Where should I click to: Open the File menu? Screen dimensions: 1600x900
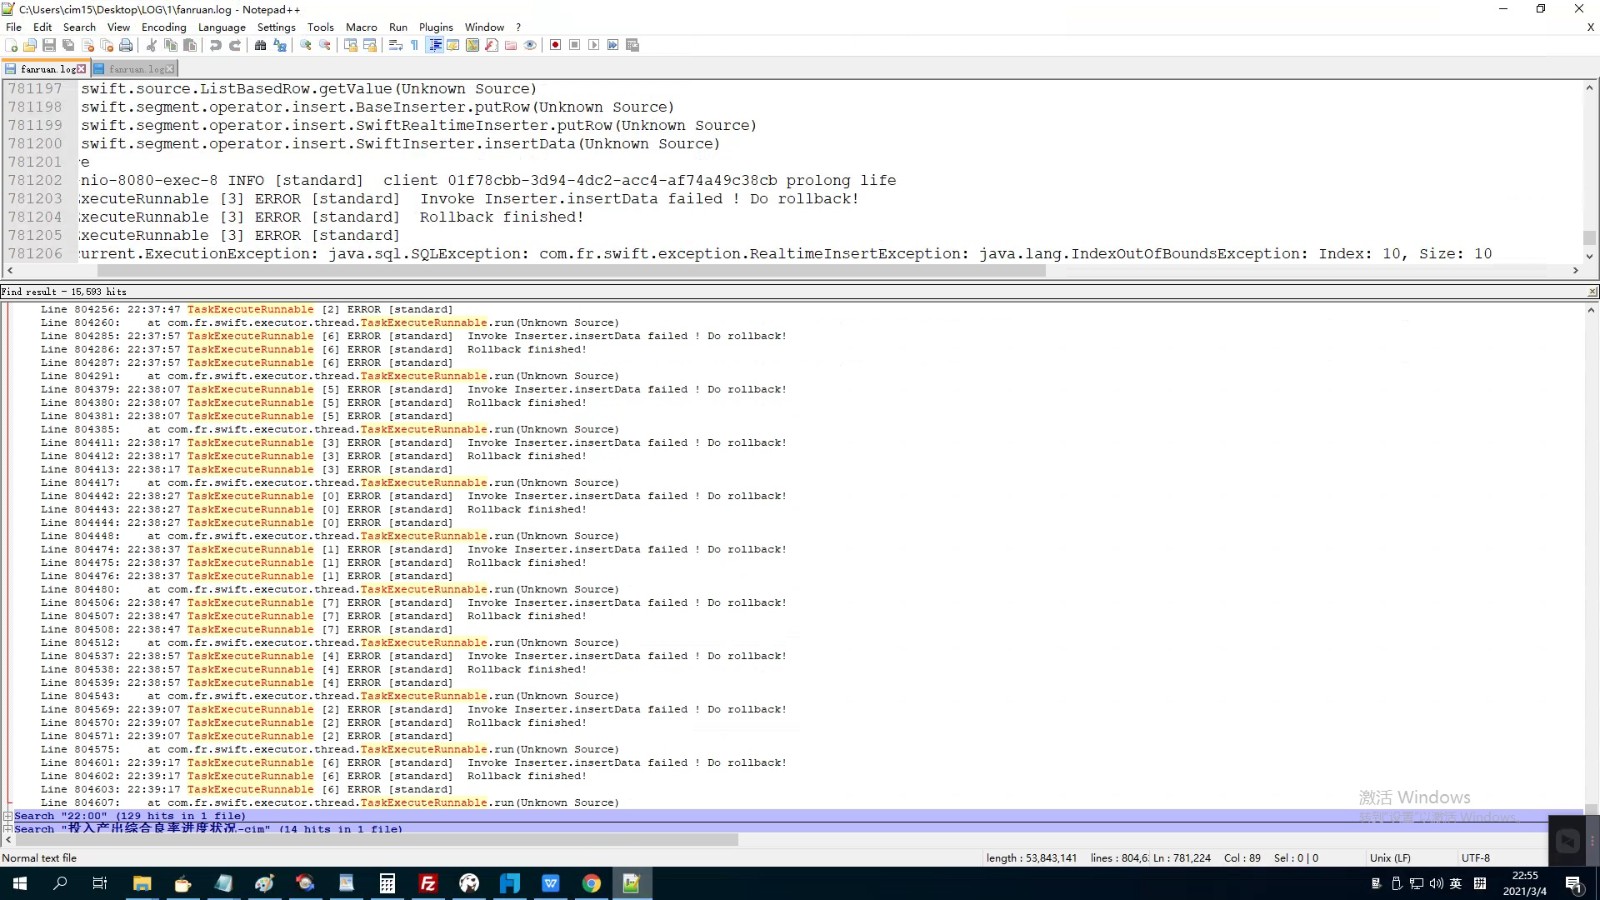click(x=14, y=27)
